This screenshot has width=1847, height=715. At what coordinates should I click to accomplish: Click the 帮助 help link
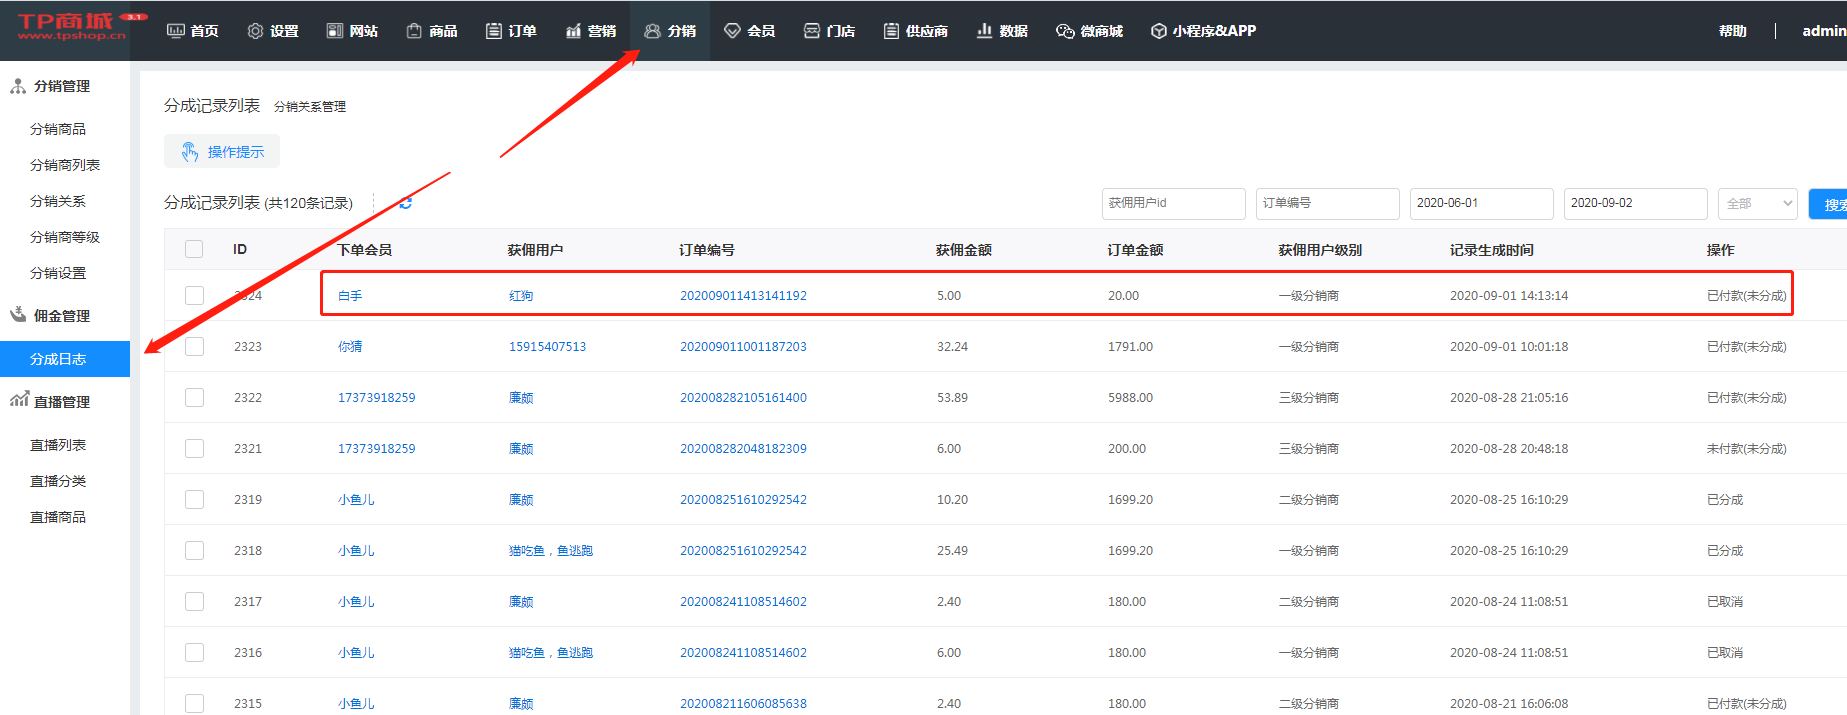coord(1733,31)
